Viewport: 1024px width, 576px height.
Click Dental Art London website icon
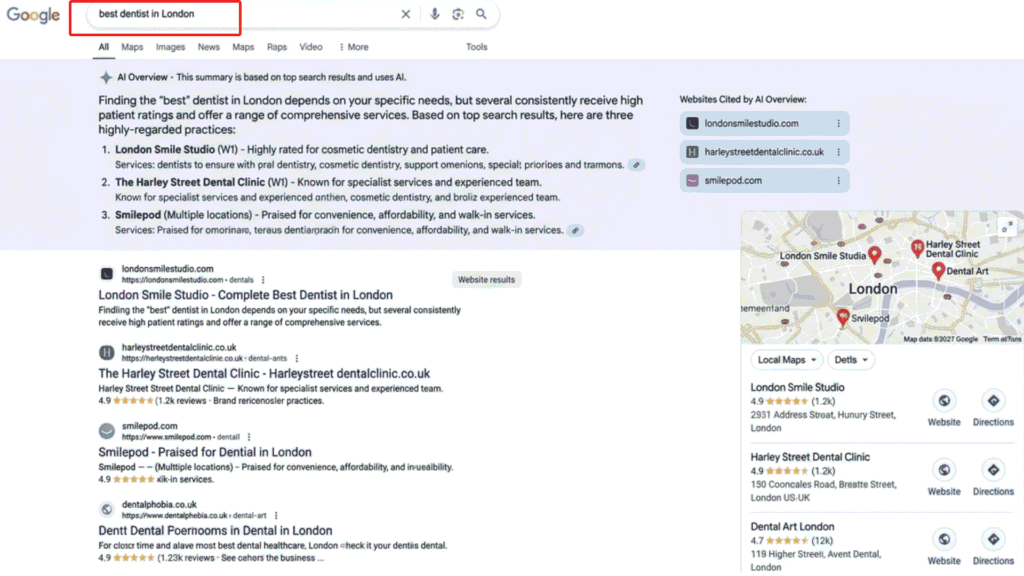click(944, 539)
